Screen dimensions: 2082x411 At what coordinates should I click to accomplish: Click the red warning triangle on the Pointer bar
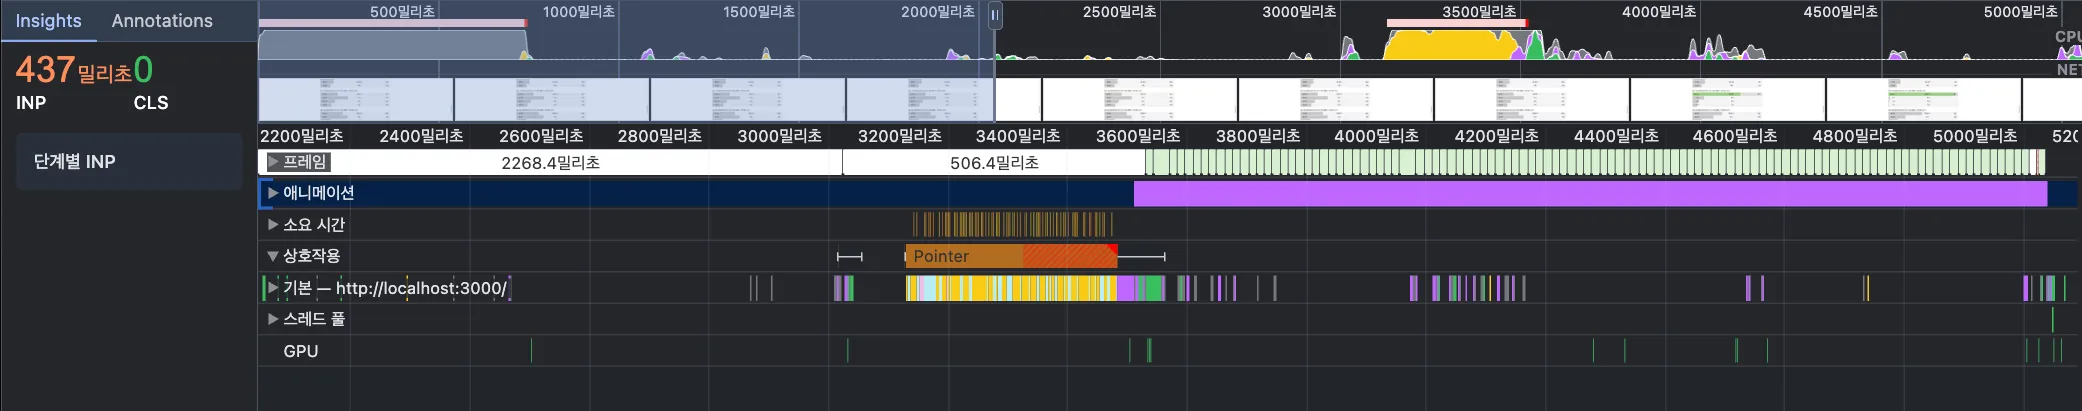tap(1112, 248)
